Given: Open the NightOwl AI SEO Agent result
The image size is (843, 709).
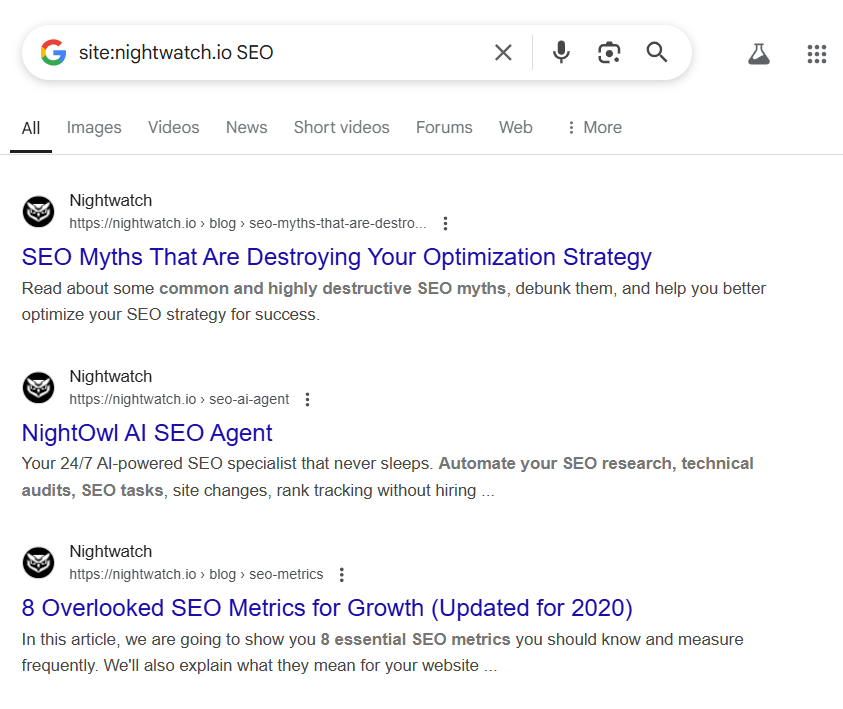Looking at the screenshot, I should click(146, 433).
